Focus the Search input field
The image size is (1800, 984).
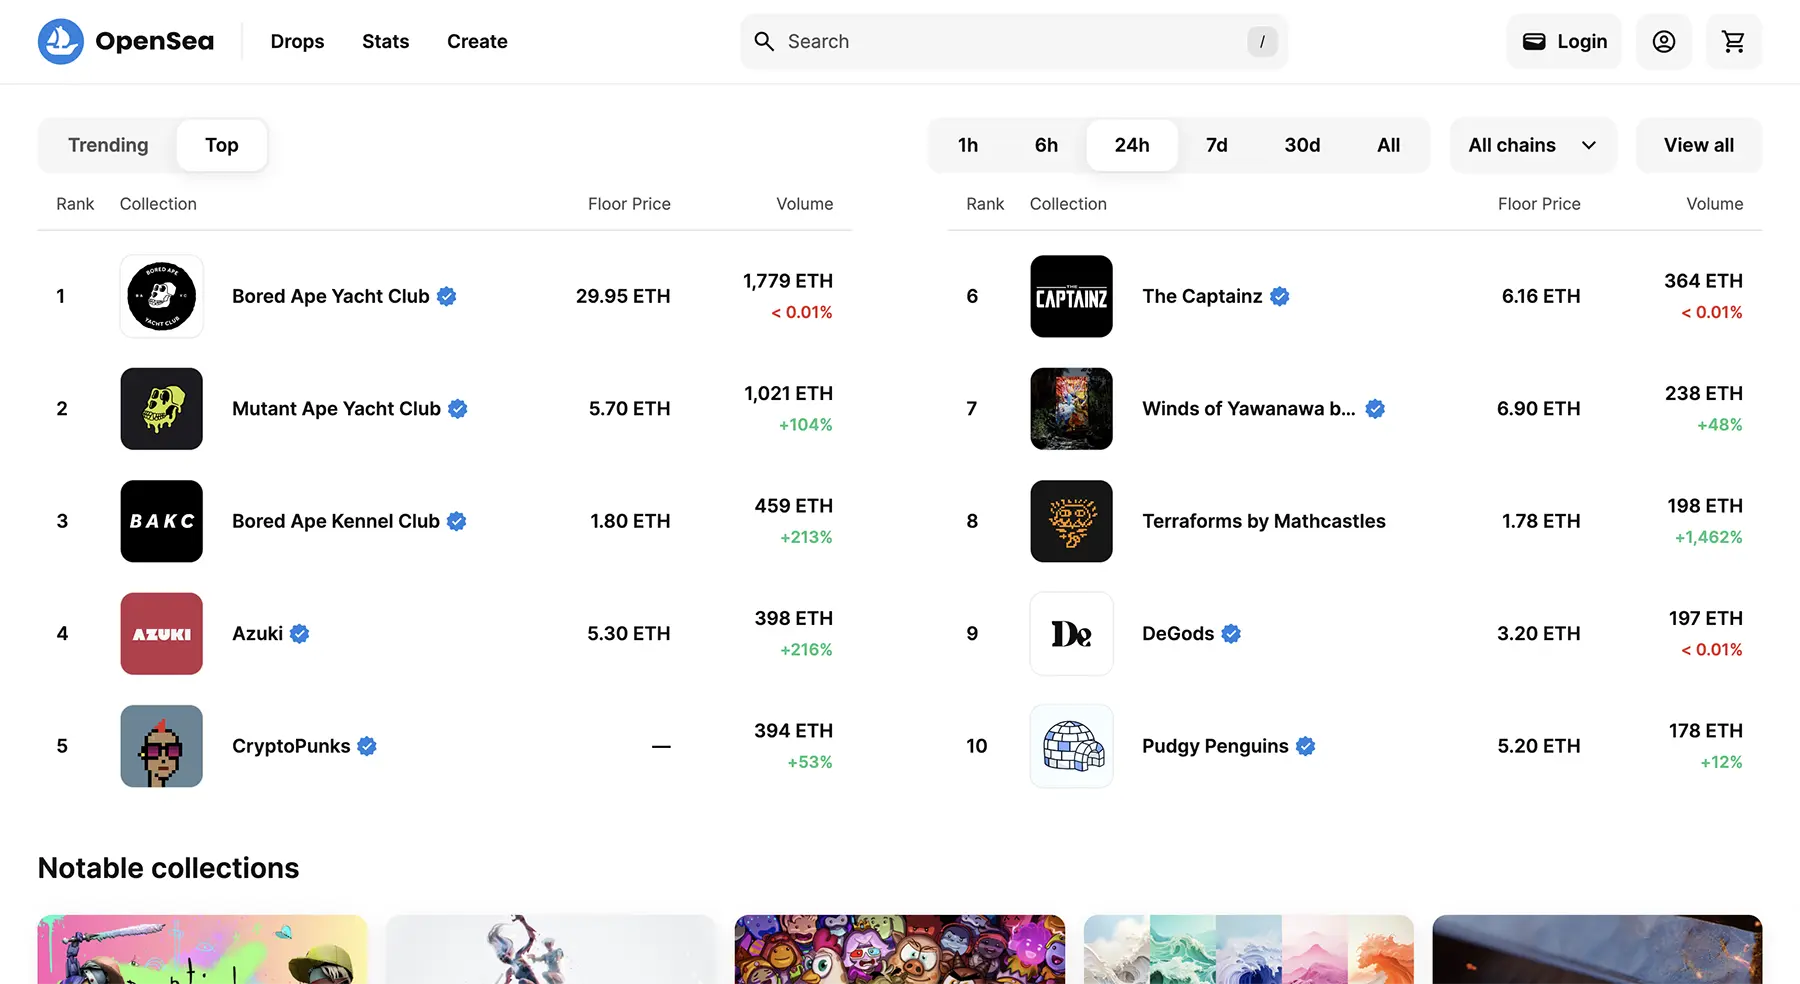1014,41
